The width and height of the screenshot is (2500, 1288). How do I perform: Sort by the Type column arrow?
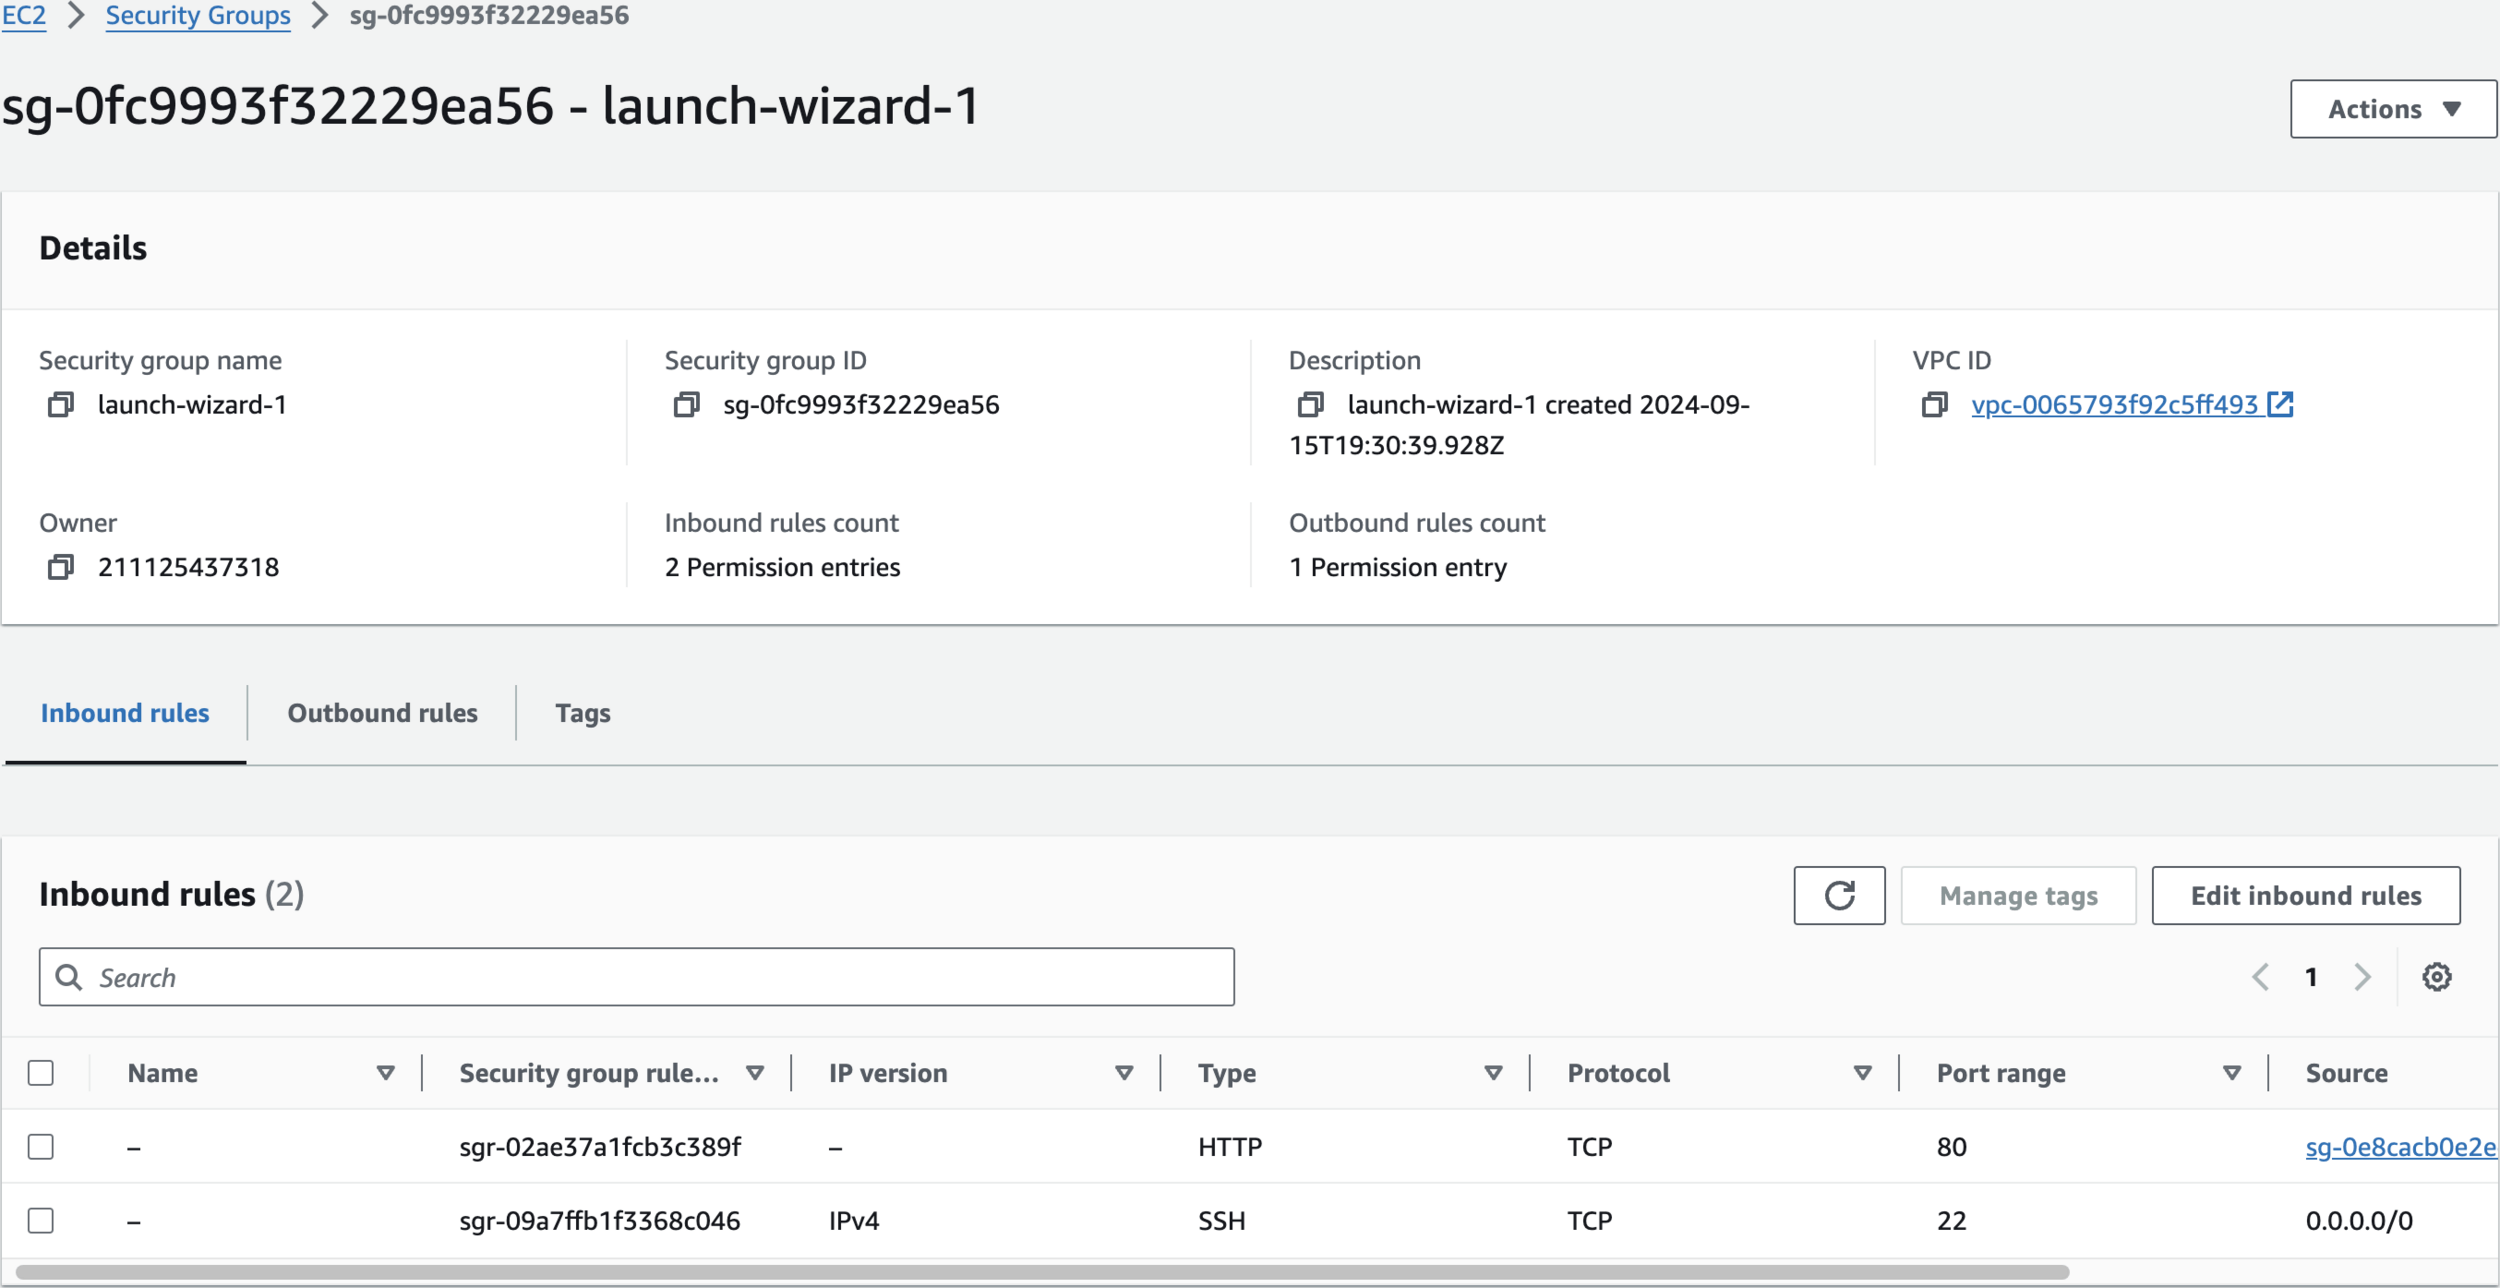pos(1492,1073)
